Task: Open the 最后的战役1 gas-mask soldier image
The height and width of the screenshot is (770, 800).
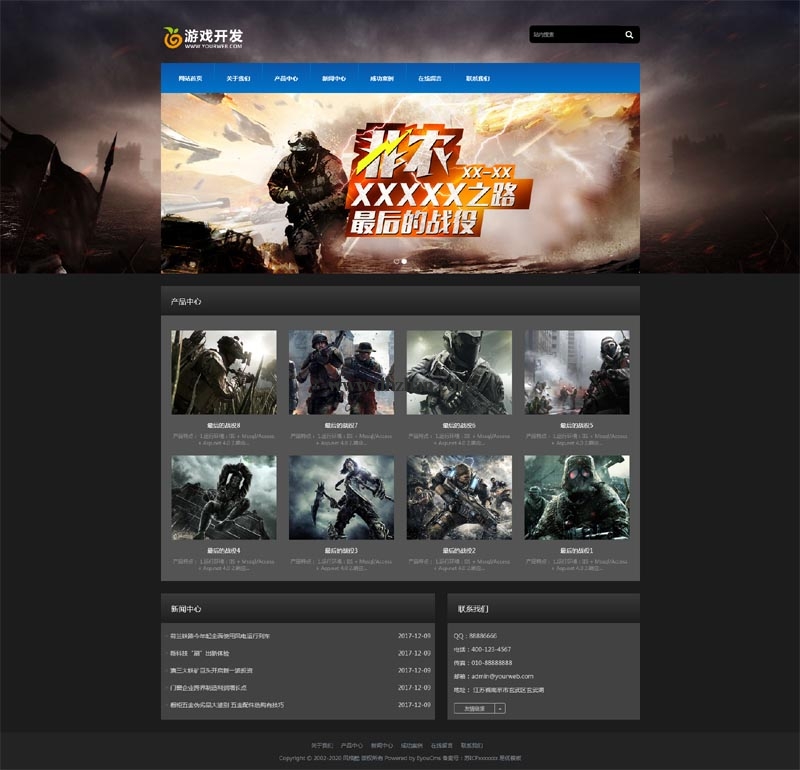Action: pyautogui.click(x=577, y=497)
